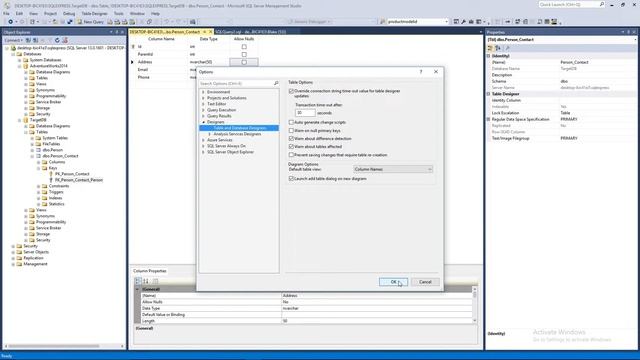Viewport: 640px width, 360px height.
Task: Click the search magnifier in Quick Launch box
Action: (602, 4)
